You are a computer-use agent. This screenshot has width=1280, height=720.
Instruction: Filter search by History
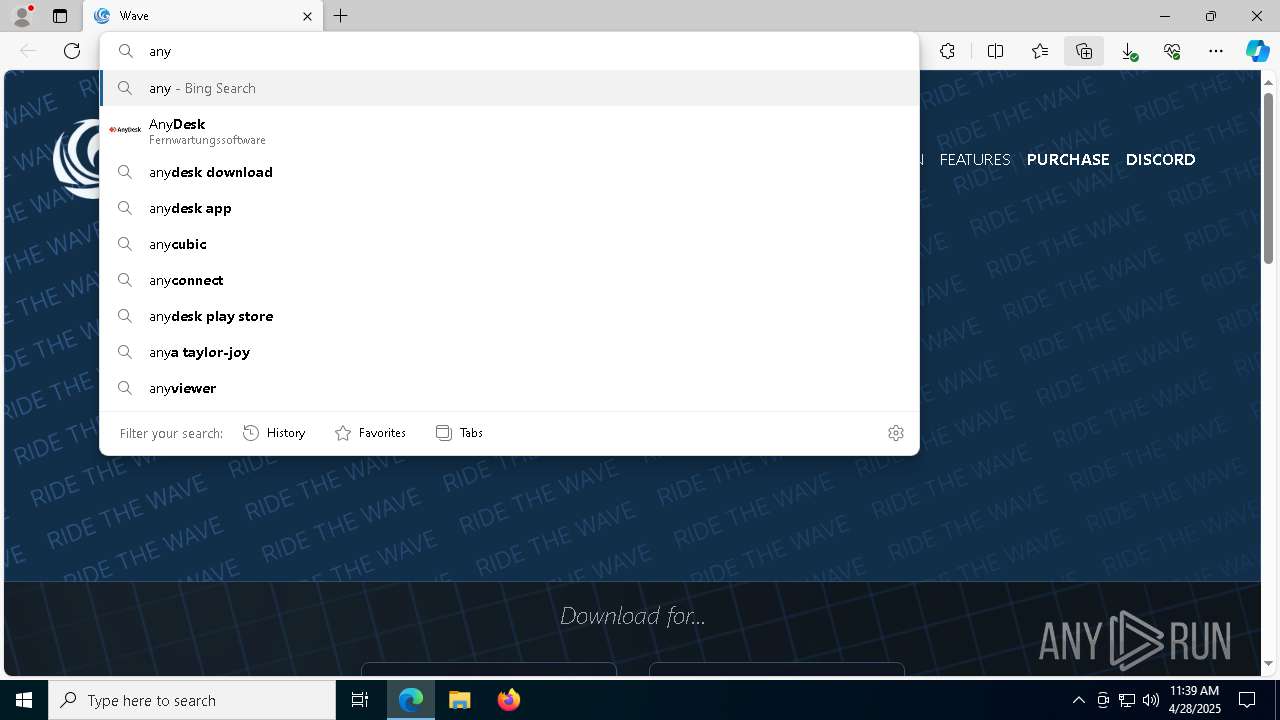(274, 433)
